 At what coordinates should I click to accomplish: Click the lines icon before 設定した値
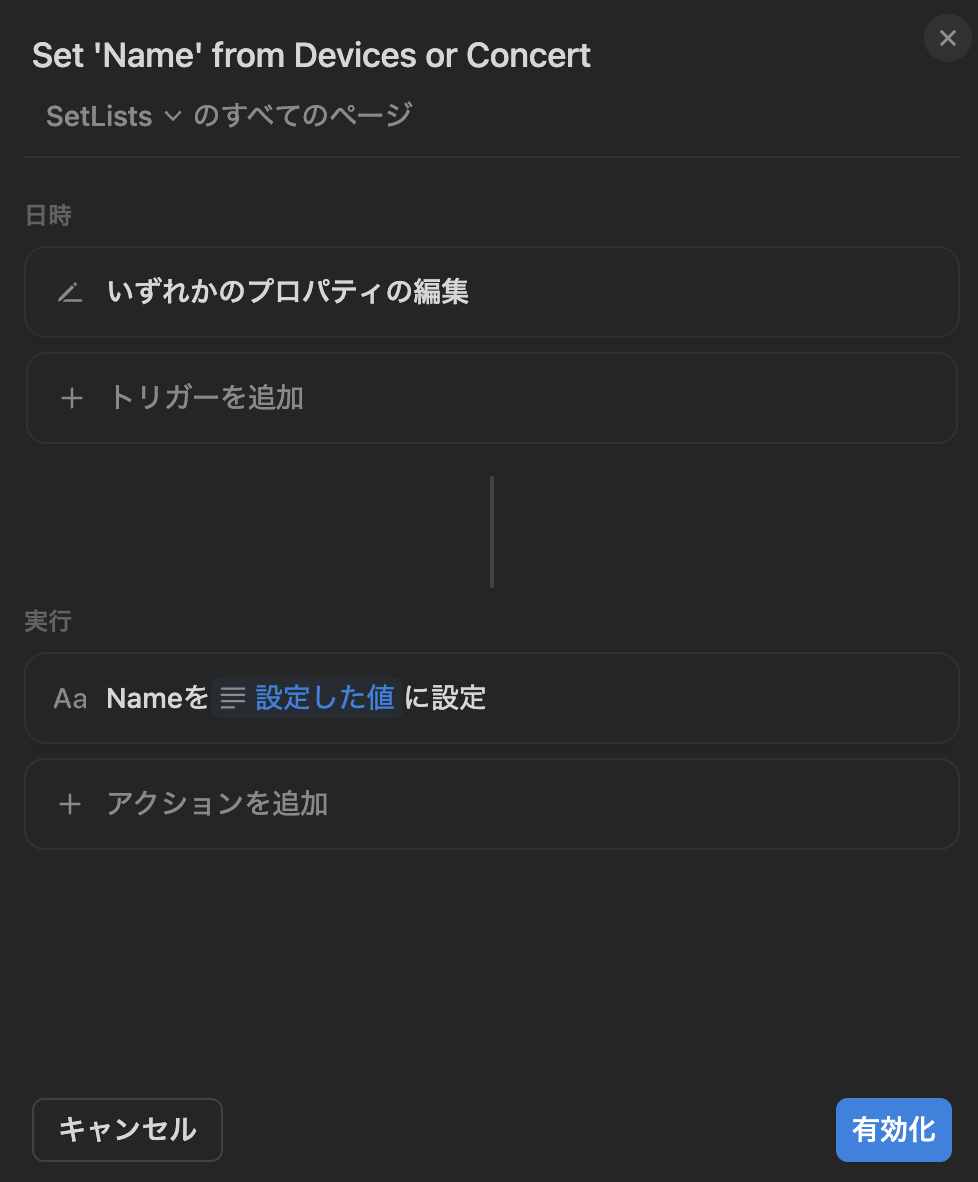click(233, 698)
